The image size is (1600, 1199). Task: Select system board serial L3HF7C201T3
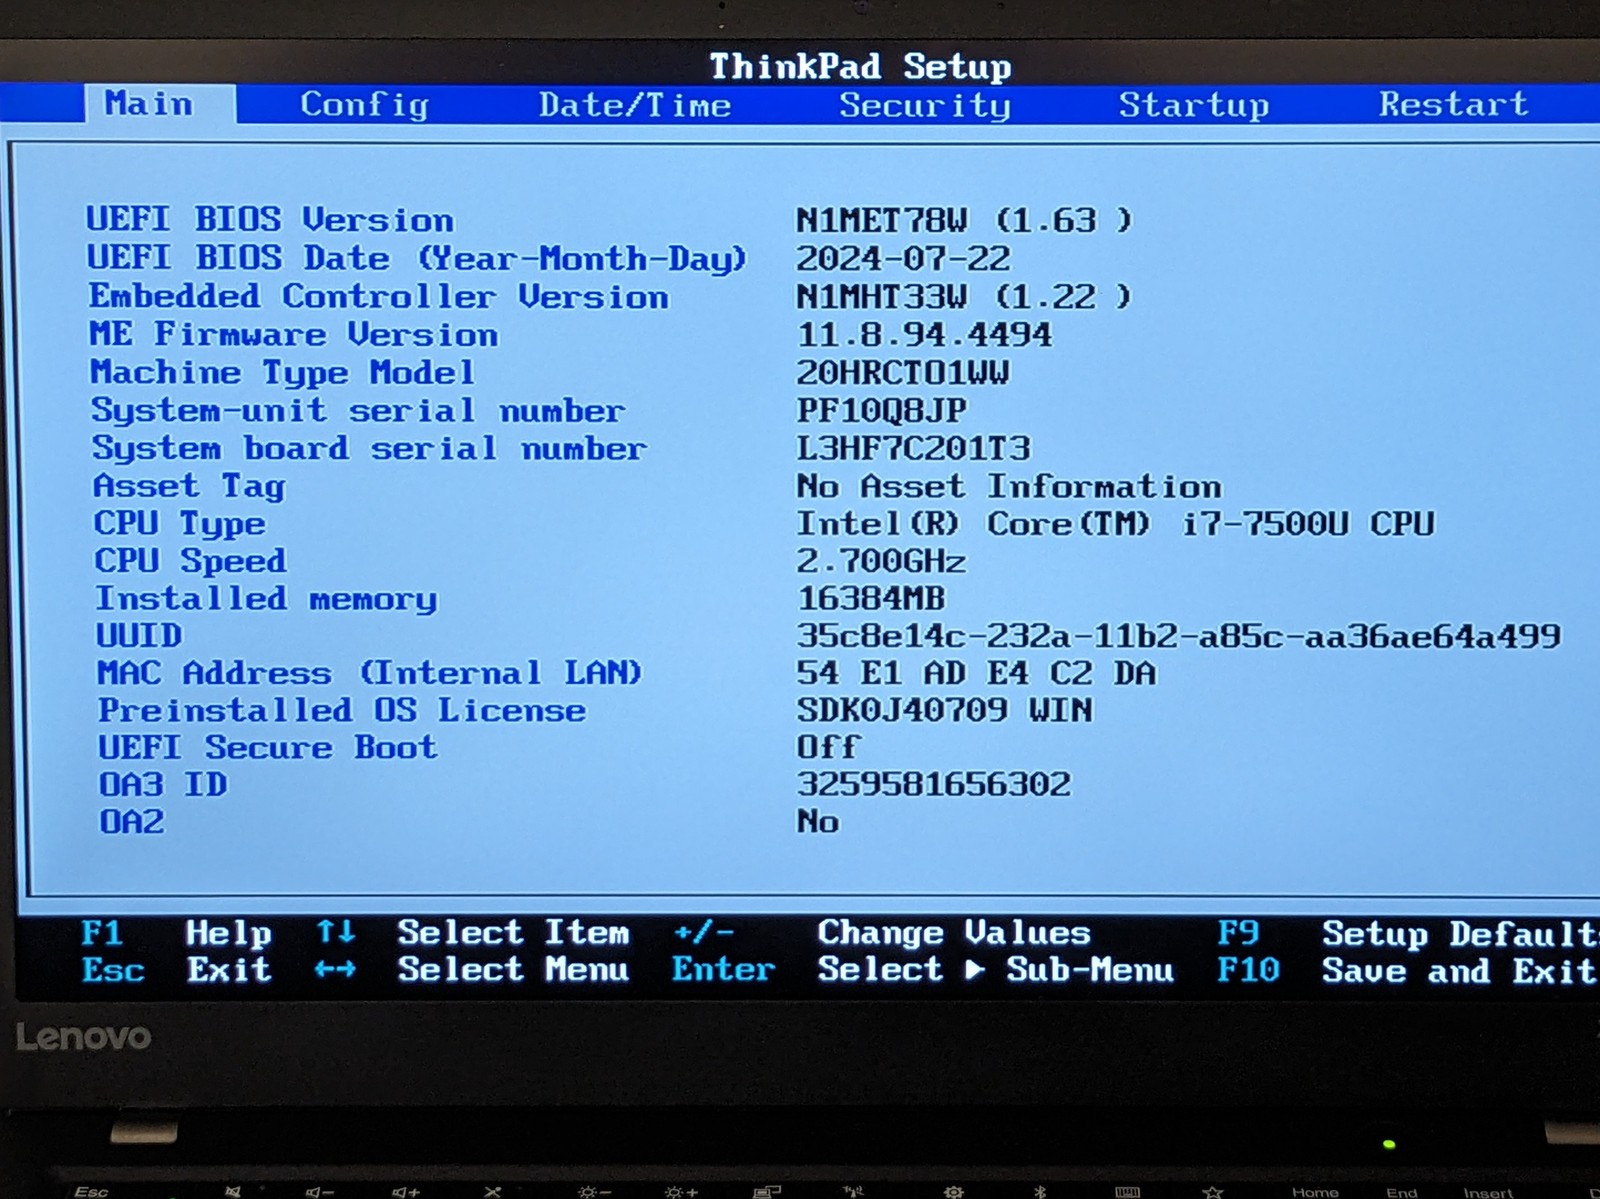[913, 448]
